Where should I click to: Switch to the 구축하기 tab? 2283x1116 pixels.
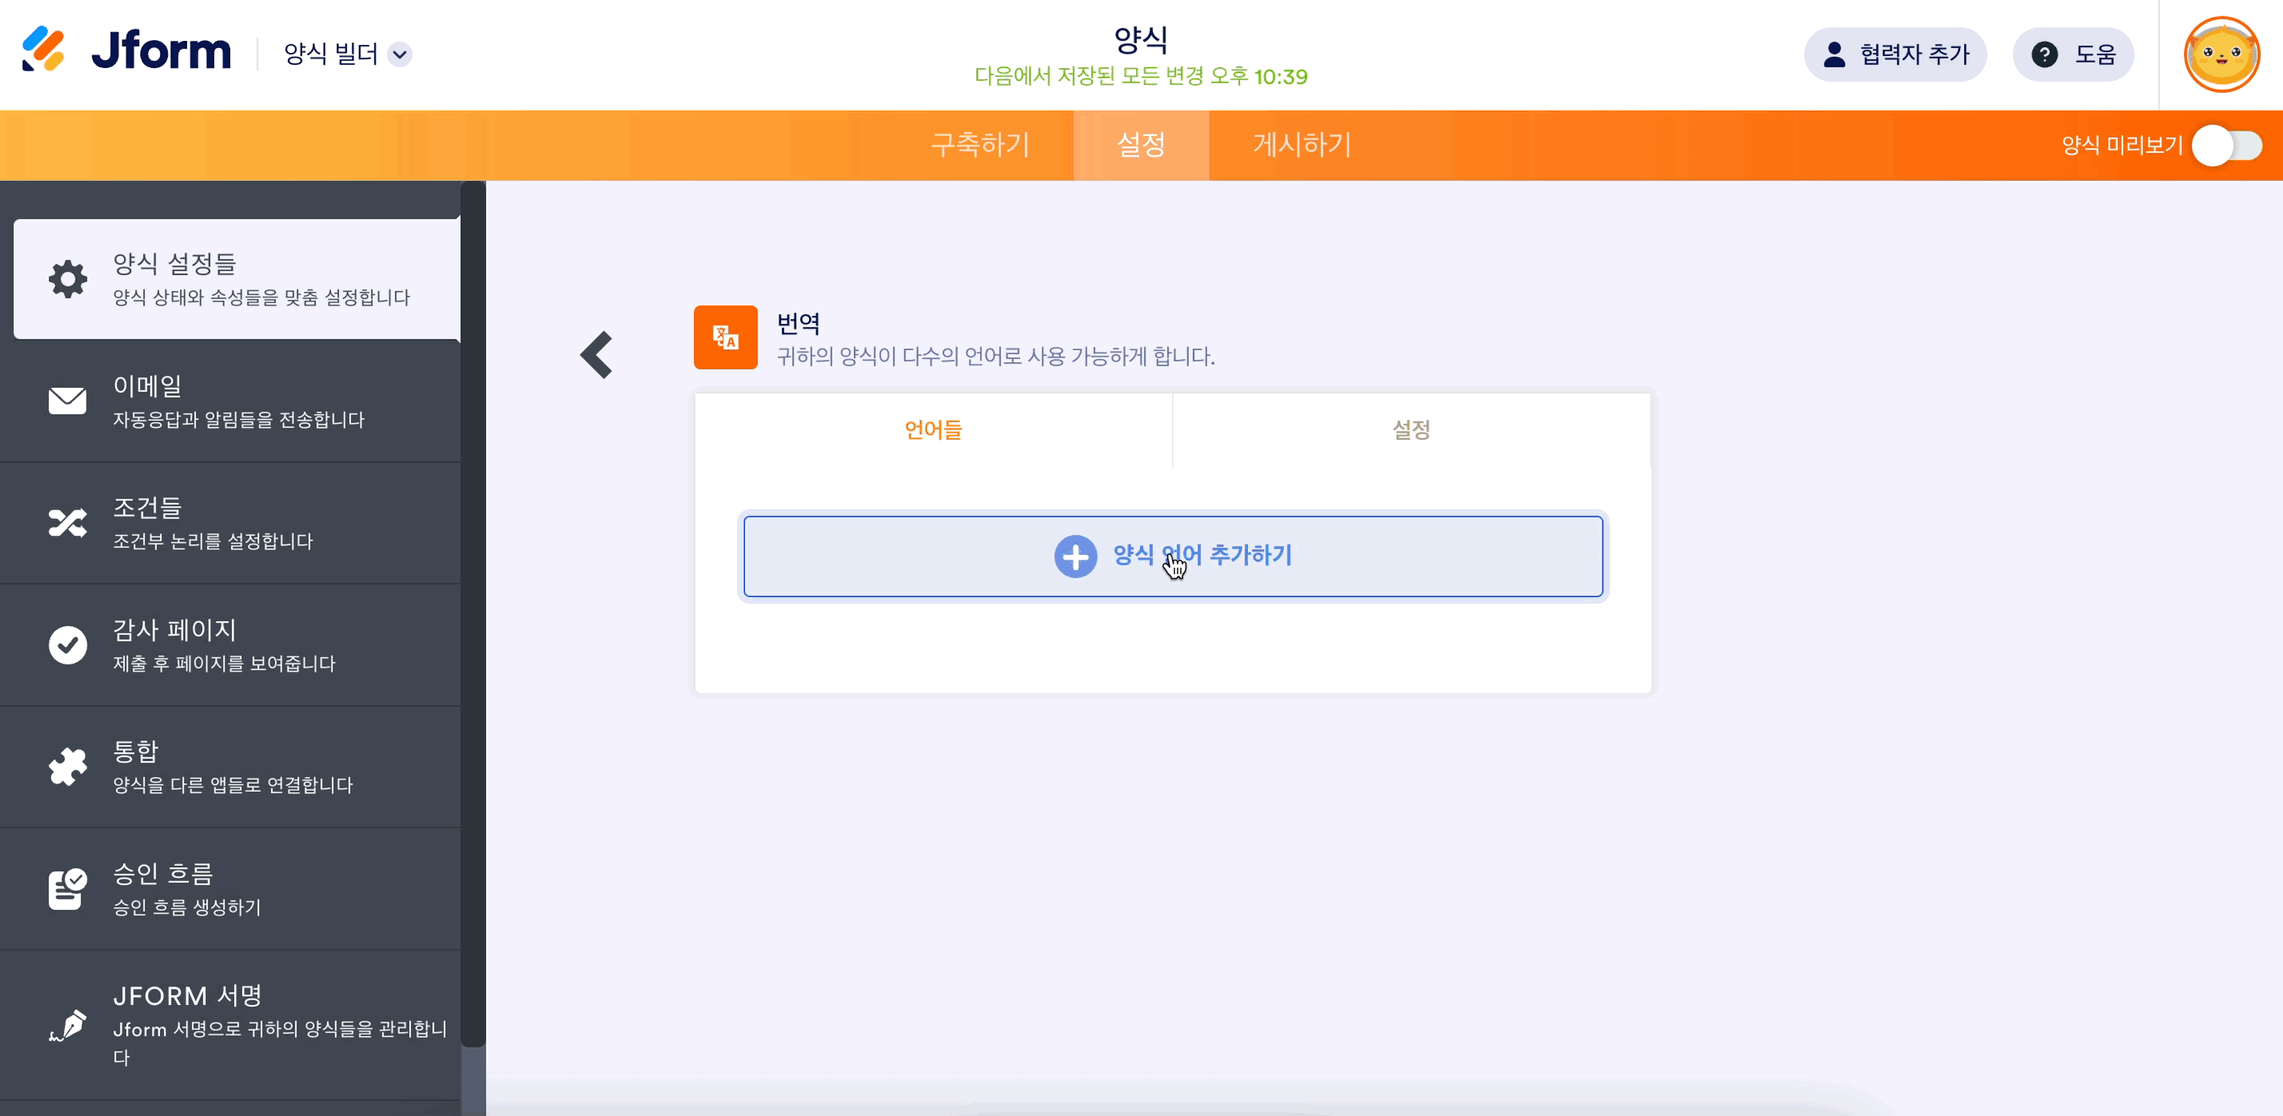(x=980, y=145)
